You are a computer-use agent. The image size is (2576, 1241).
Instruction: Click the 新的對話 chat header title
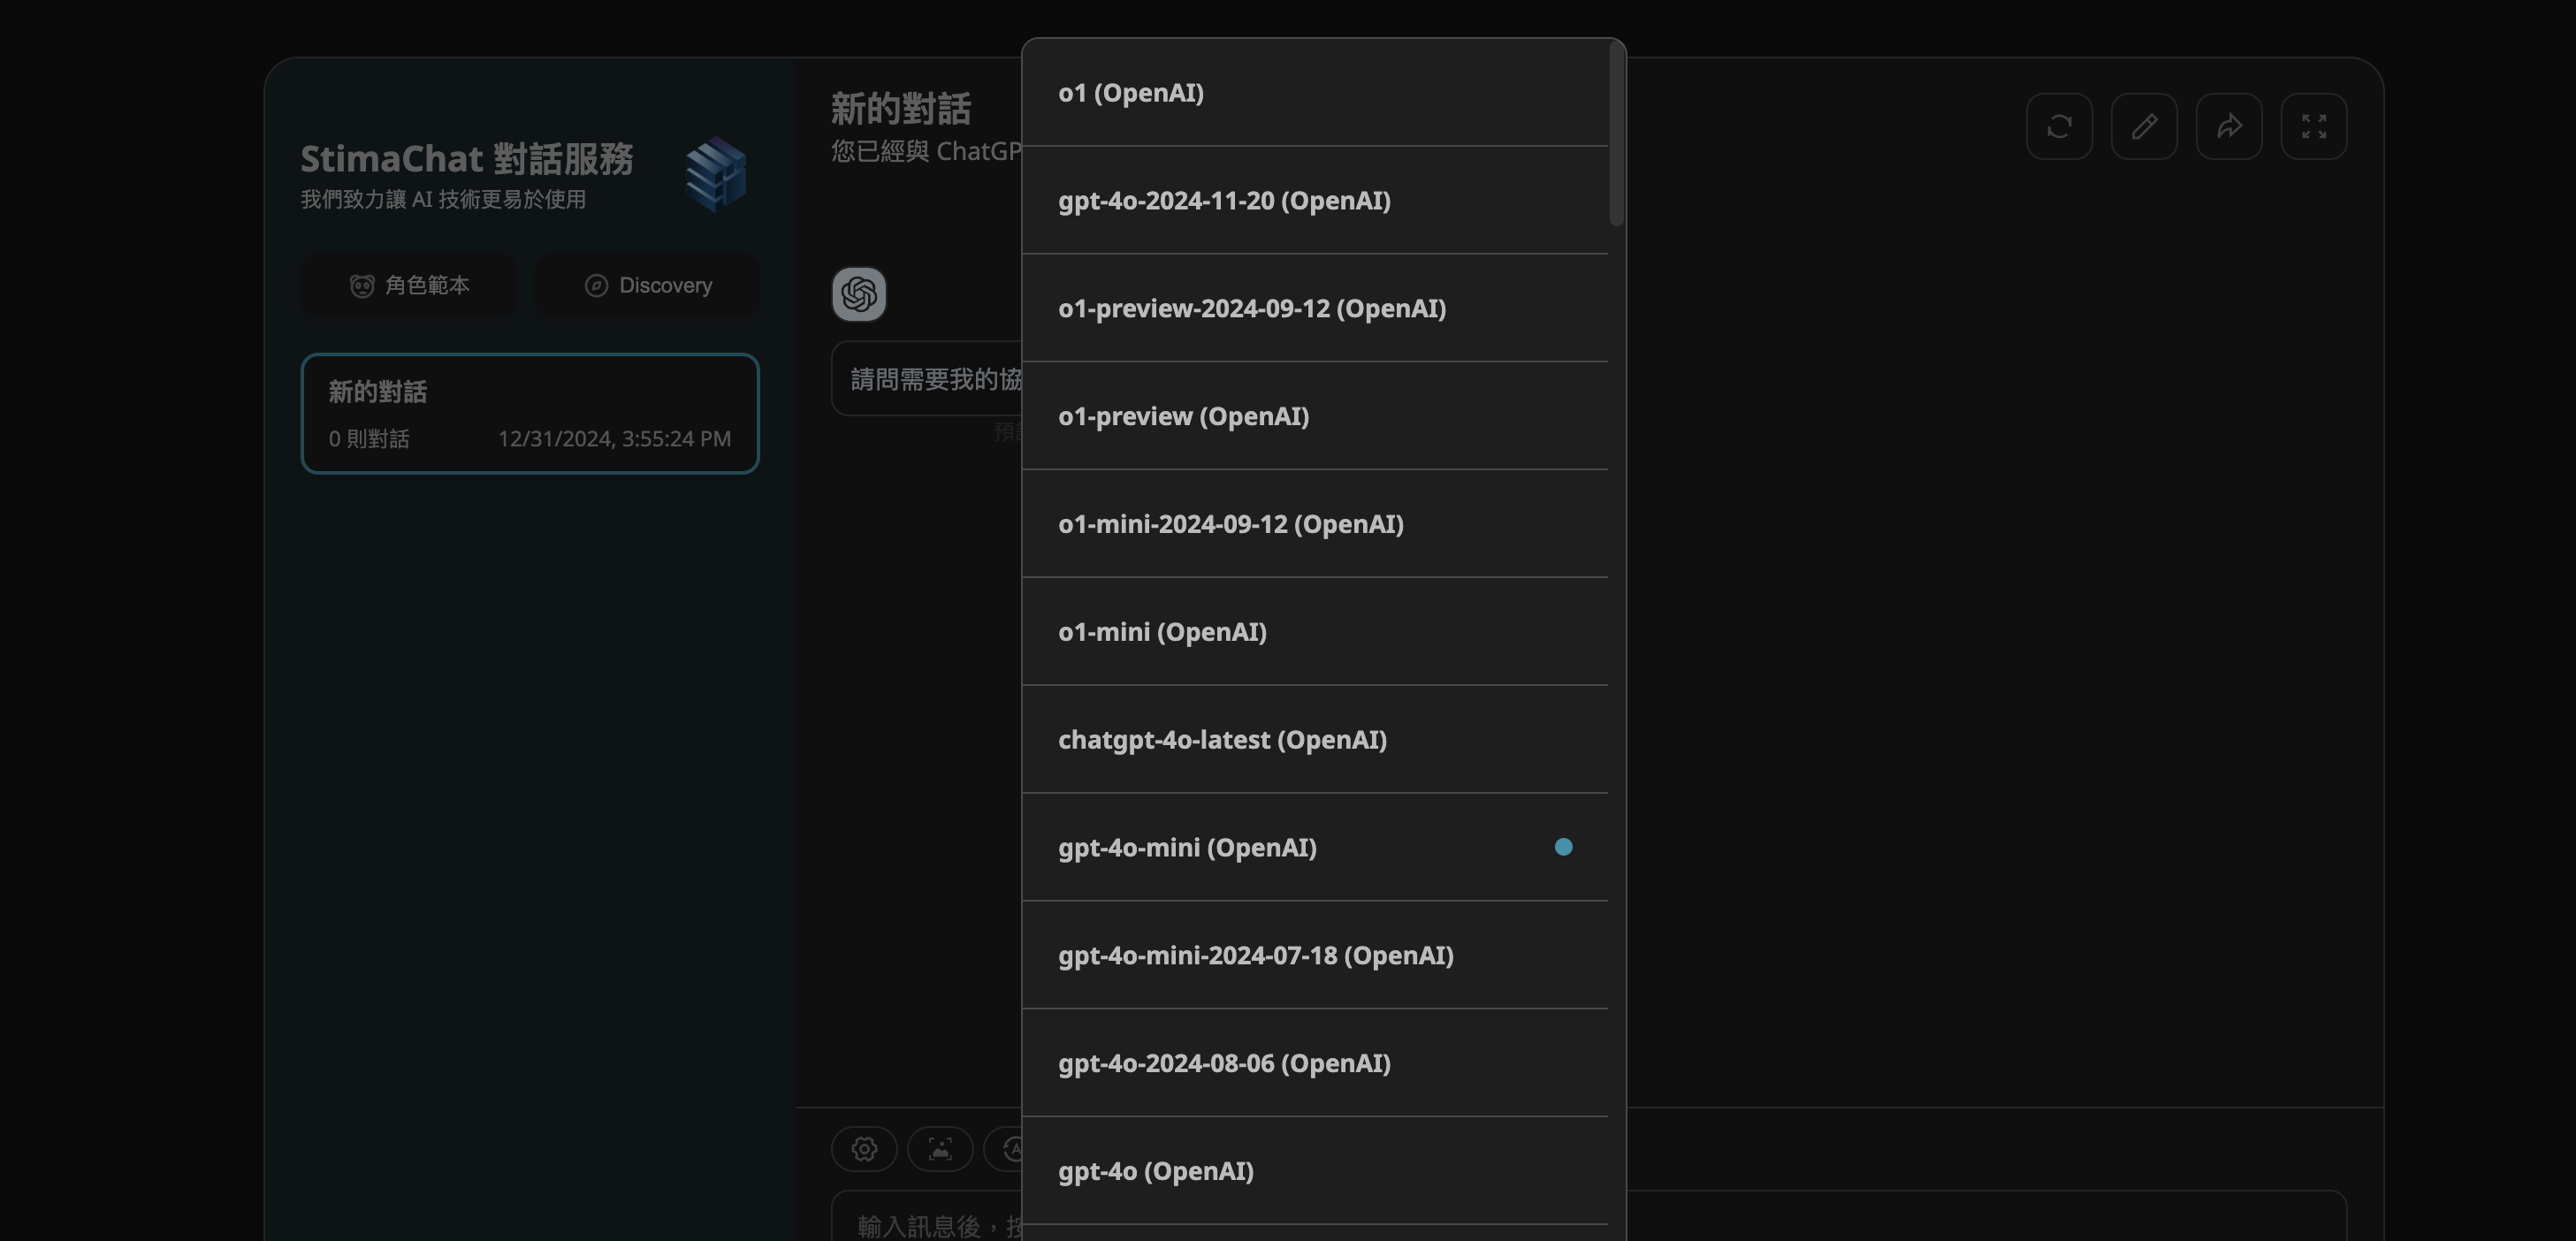tap(901, 109)
